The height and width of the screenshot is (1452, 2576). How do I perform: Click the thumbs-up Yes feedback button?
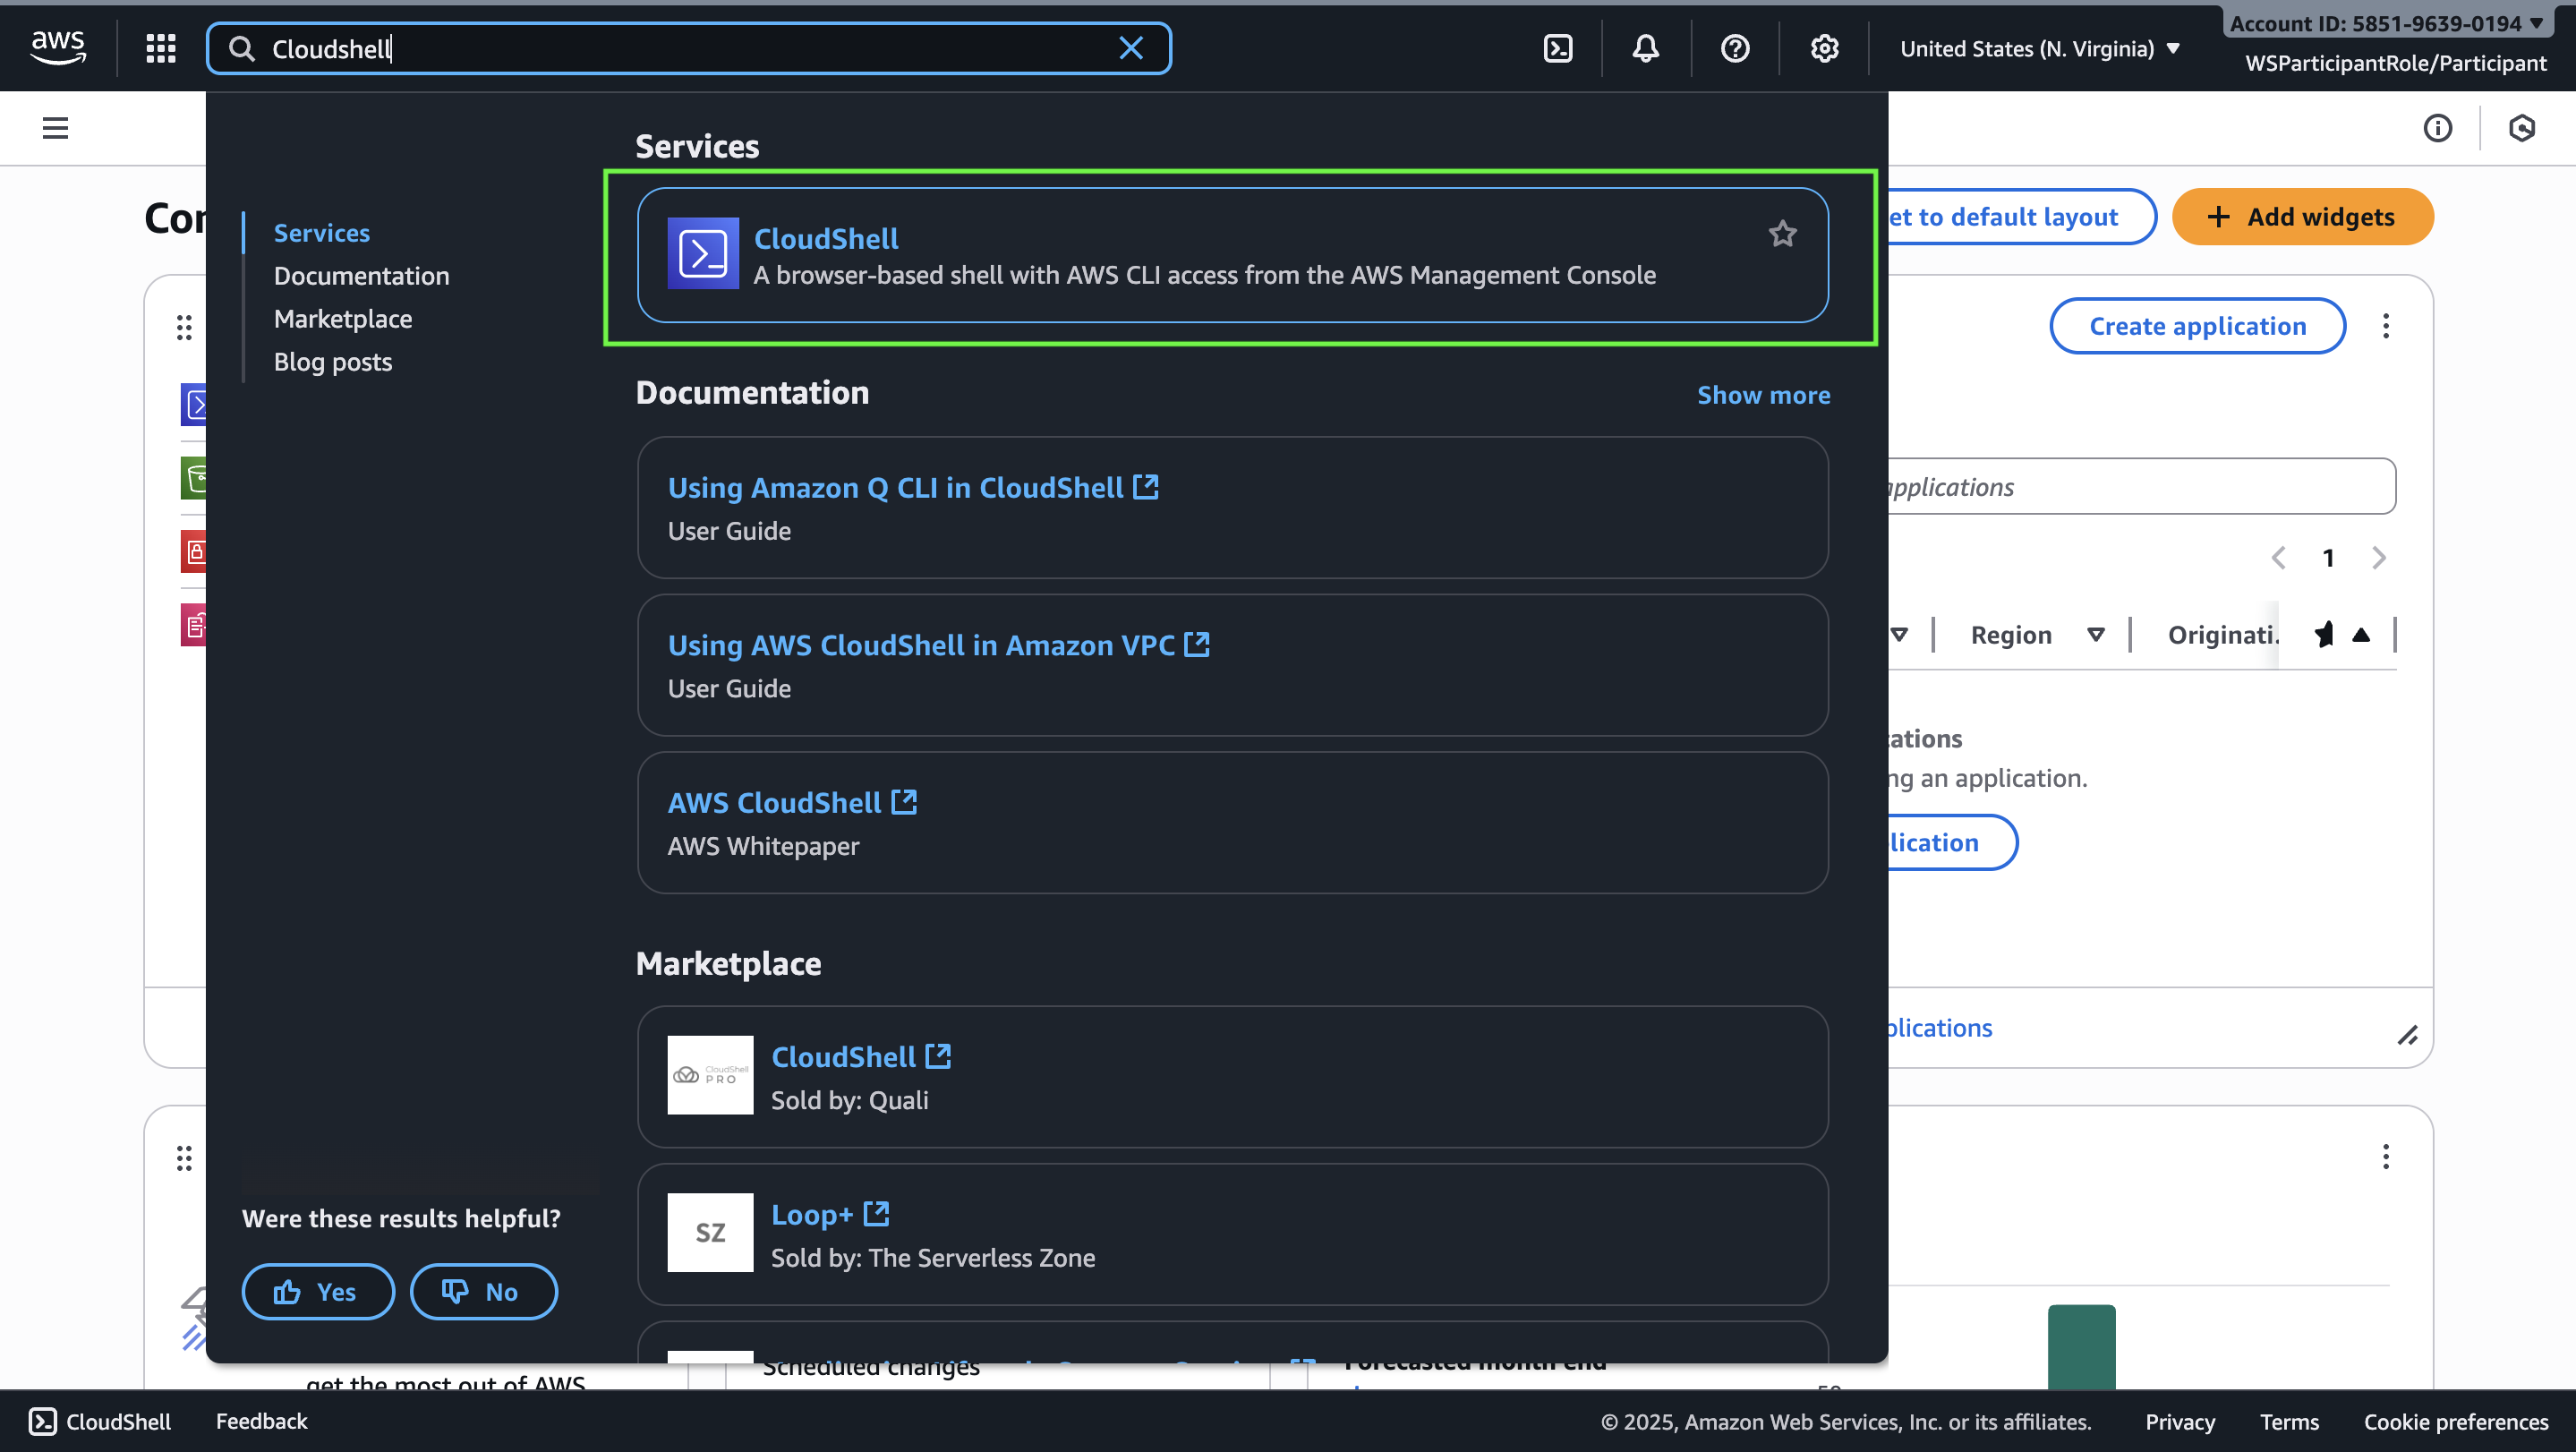click(318, 1291)
